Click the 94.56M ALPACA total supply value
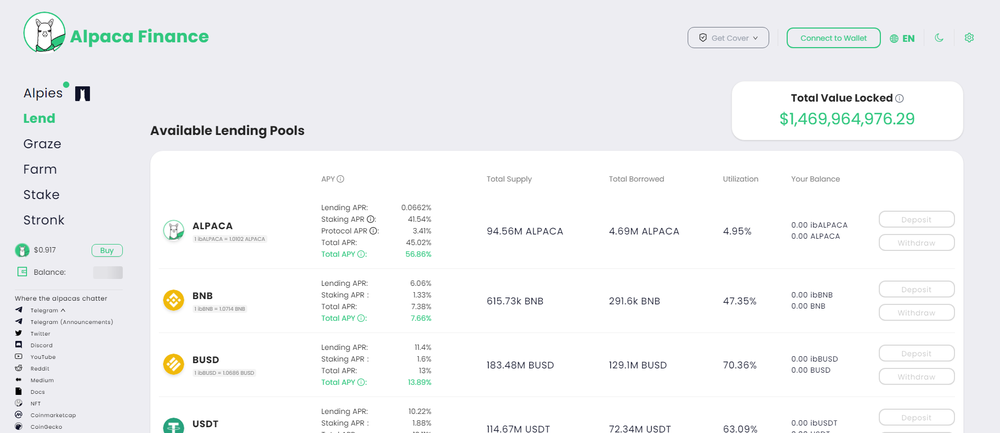This screenshot has height=433, width=1000. coord(525,231)
